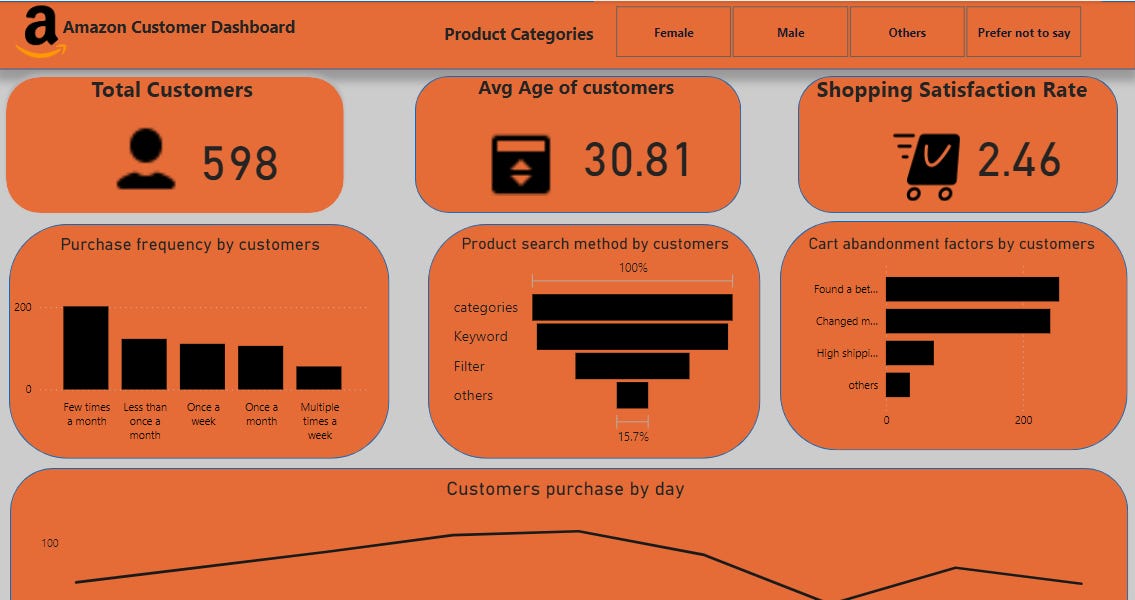This screenshot has width=1135, height=600.
Task: Toggle the Others category filter
Action: click(x=906, y=32)
